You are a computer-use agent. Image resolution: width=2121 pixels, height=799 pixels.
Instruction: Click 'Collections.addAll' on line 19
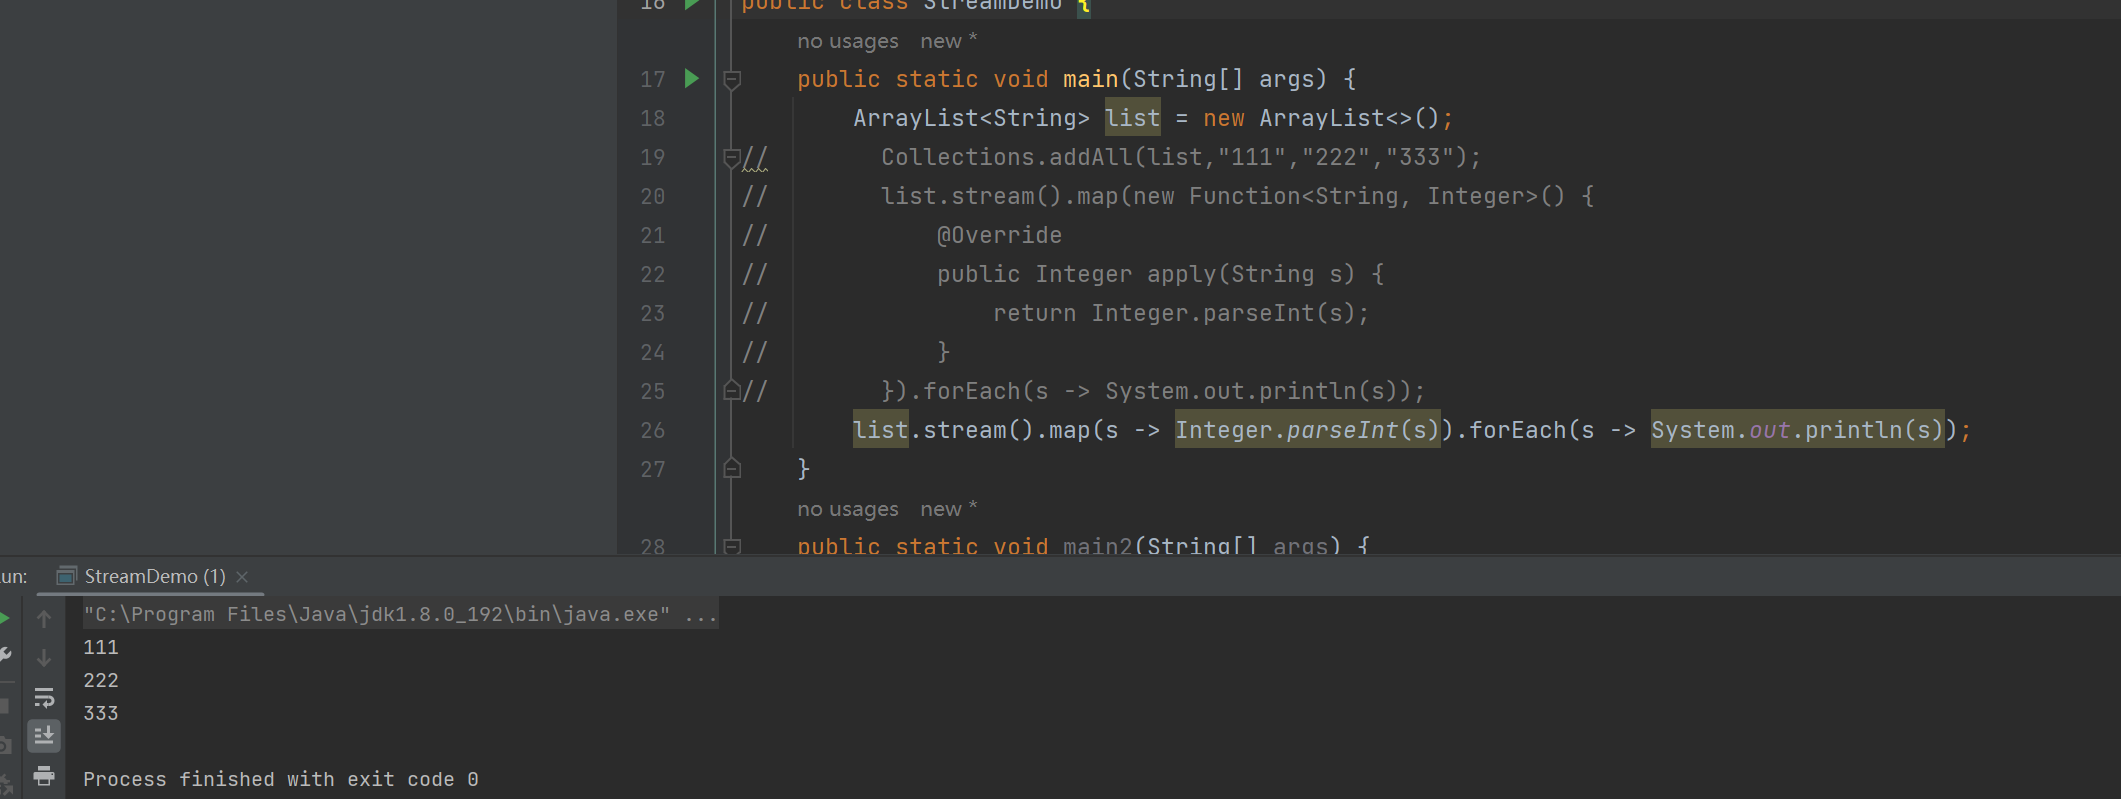[x=1007, y=157]
